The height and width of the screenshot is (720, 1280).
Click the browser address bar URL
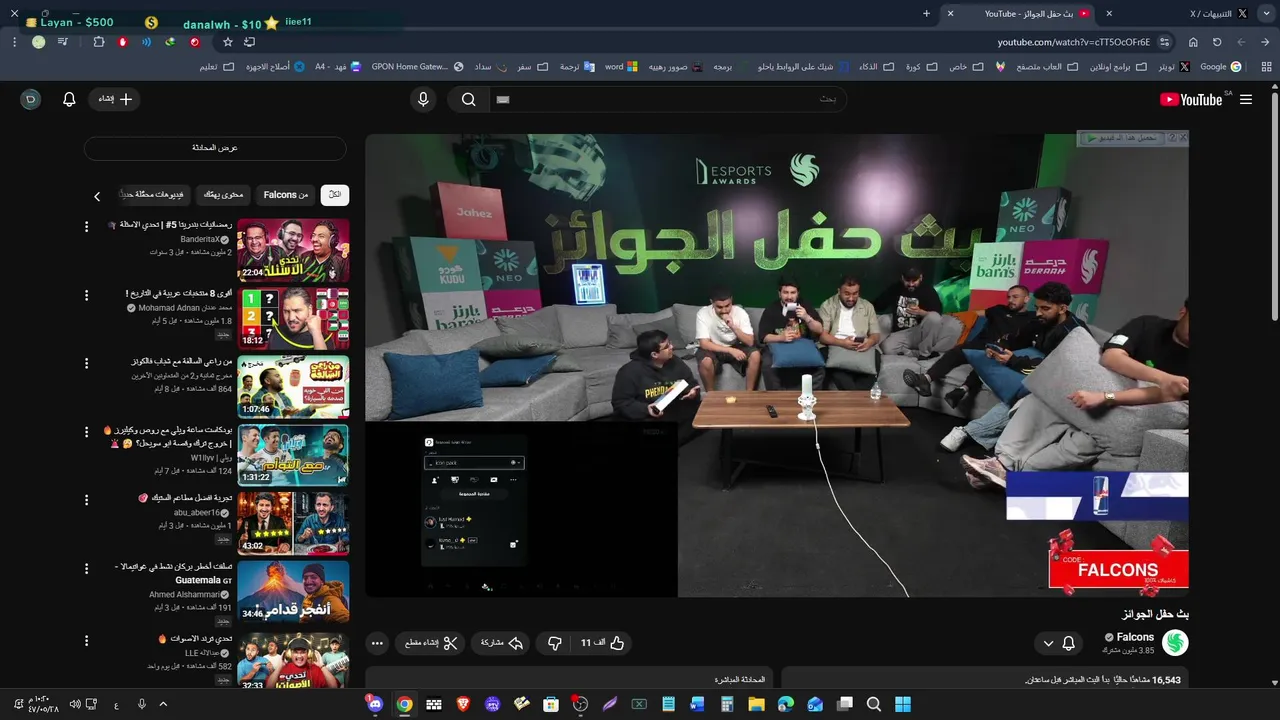(1073, 42)
